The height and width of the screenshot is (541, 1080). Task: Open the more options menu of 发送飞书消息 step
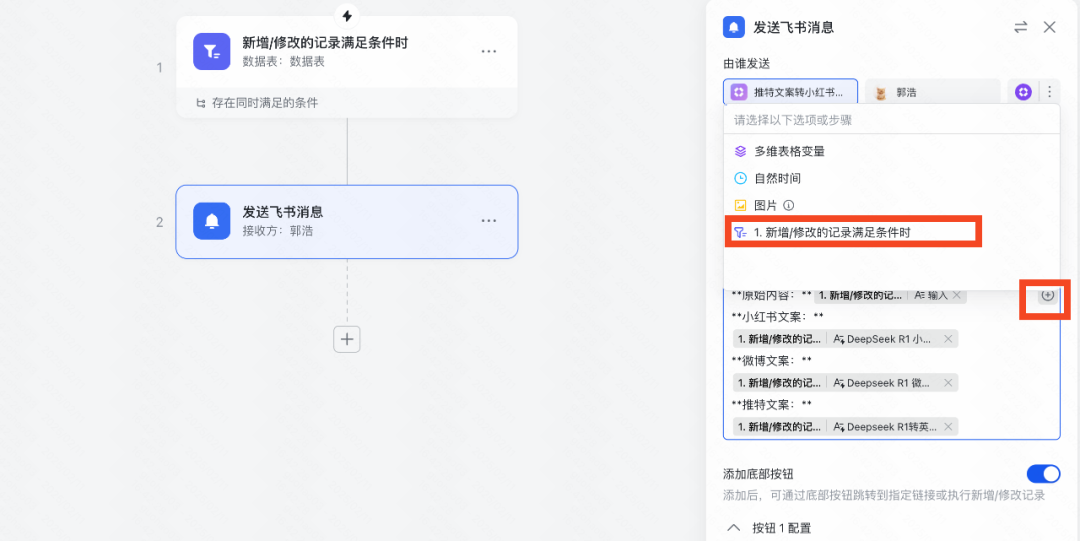click(x=488, y=221)
